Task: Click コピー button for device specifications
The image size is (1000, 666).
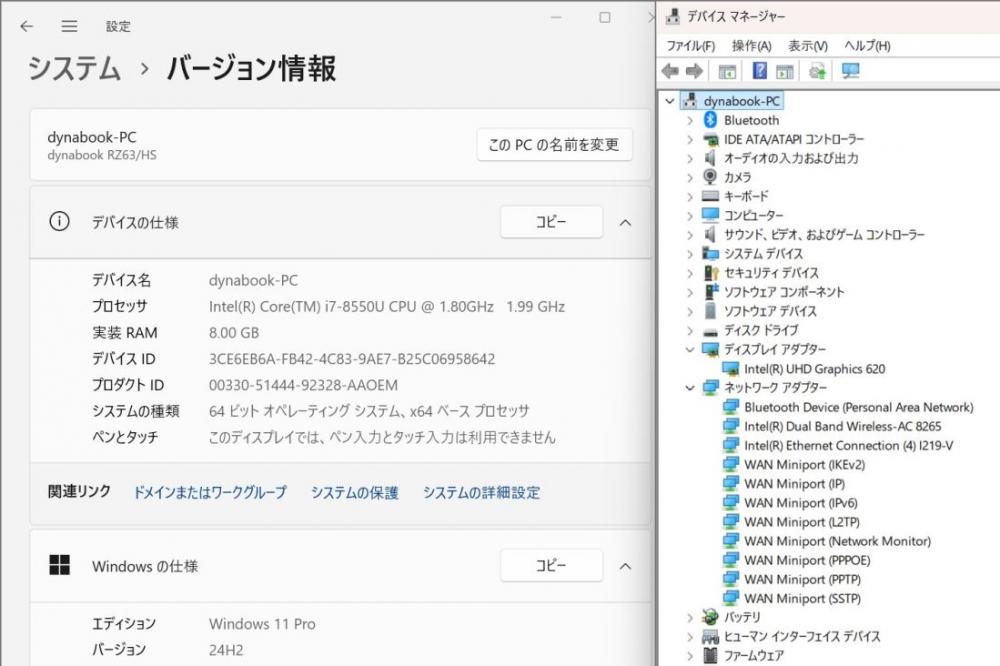Action: [551, 222]
